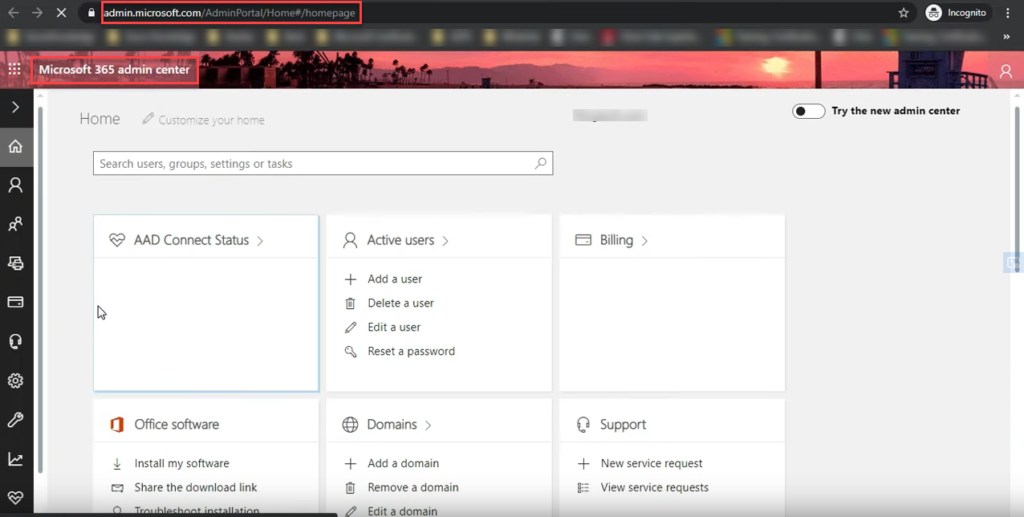Click the search users and groups field
The width and height of the screenshot is (1024, 517).
(x=323, y=163)
